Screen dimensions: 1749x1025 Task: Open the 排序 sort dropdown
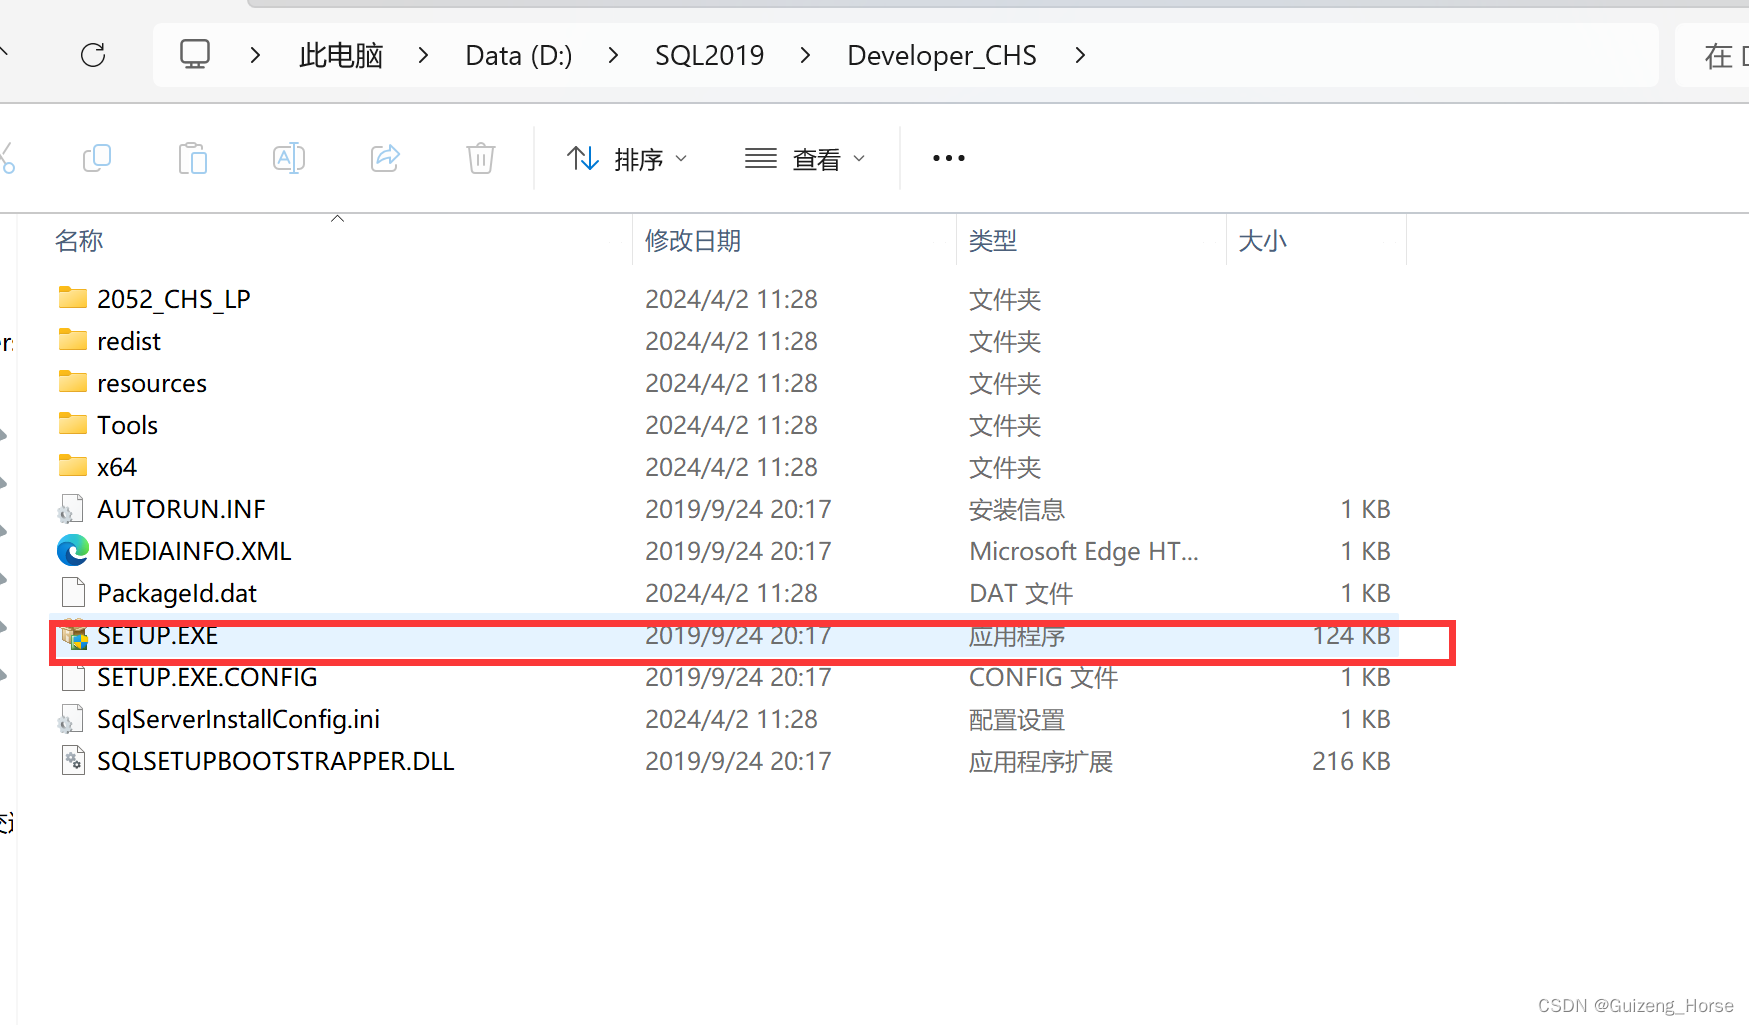pyautogui.click(x=627, y=159)
